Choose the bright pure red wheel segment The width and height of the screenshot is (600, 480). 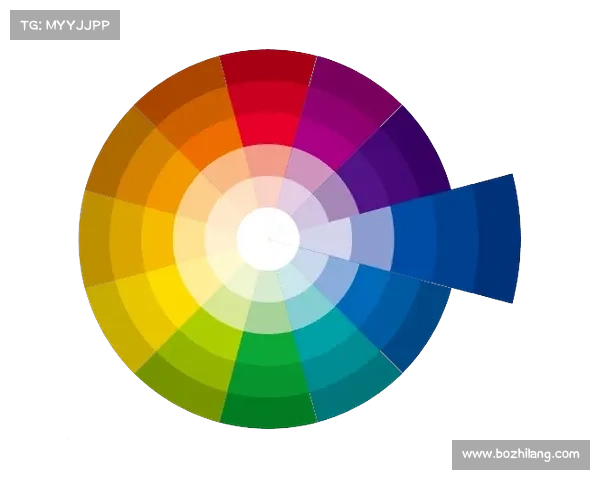(x=264, y=128)
